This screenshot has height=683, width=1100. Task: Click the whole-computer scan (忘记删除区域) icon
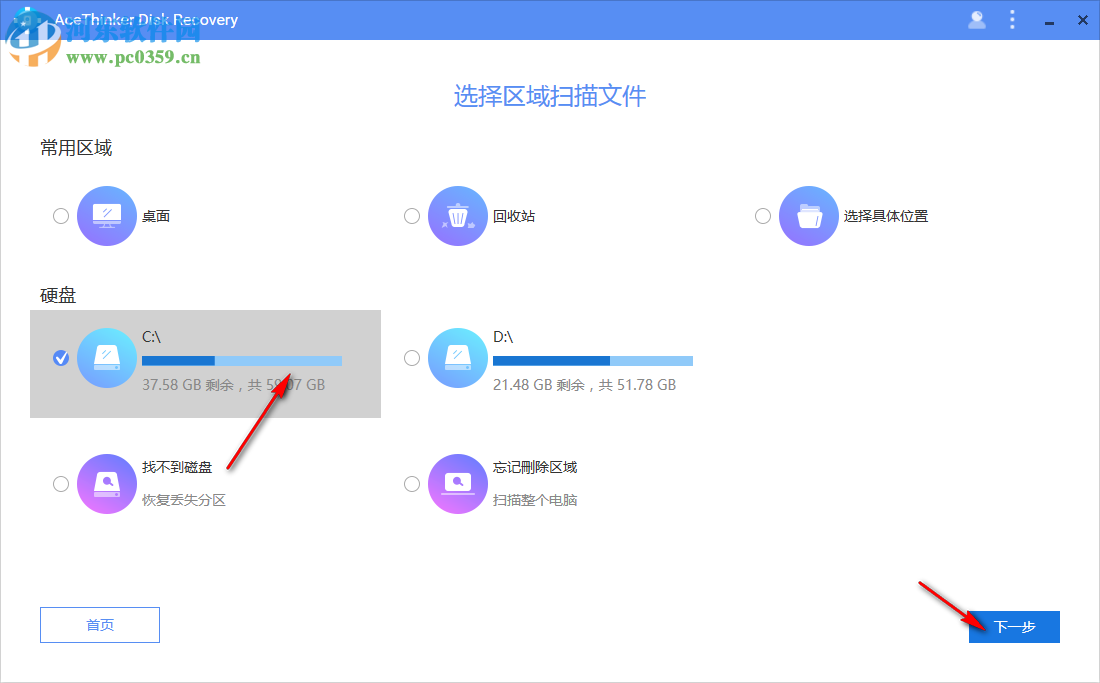click(458, 484)
